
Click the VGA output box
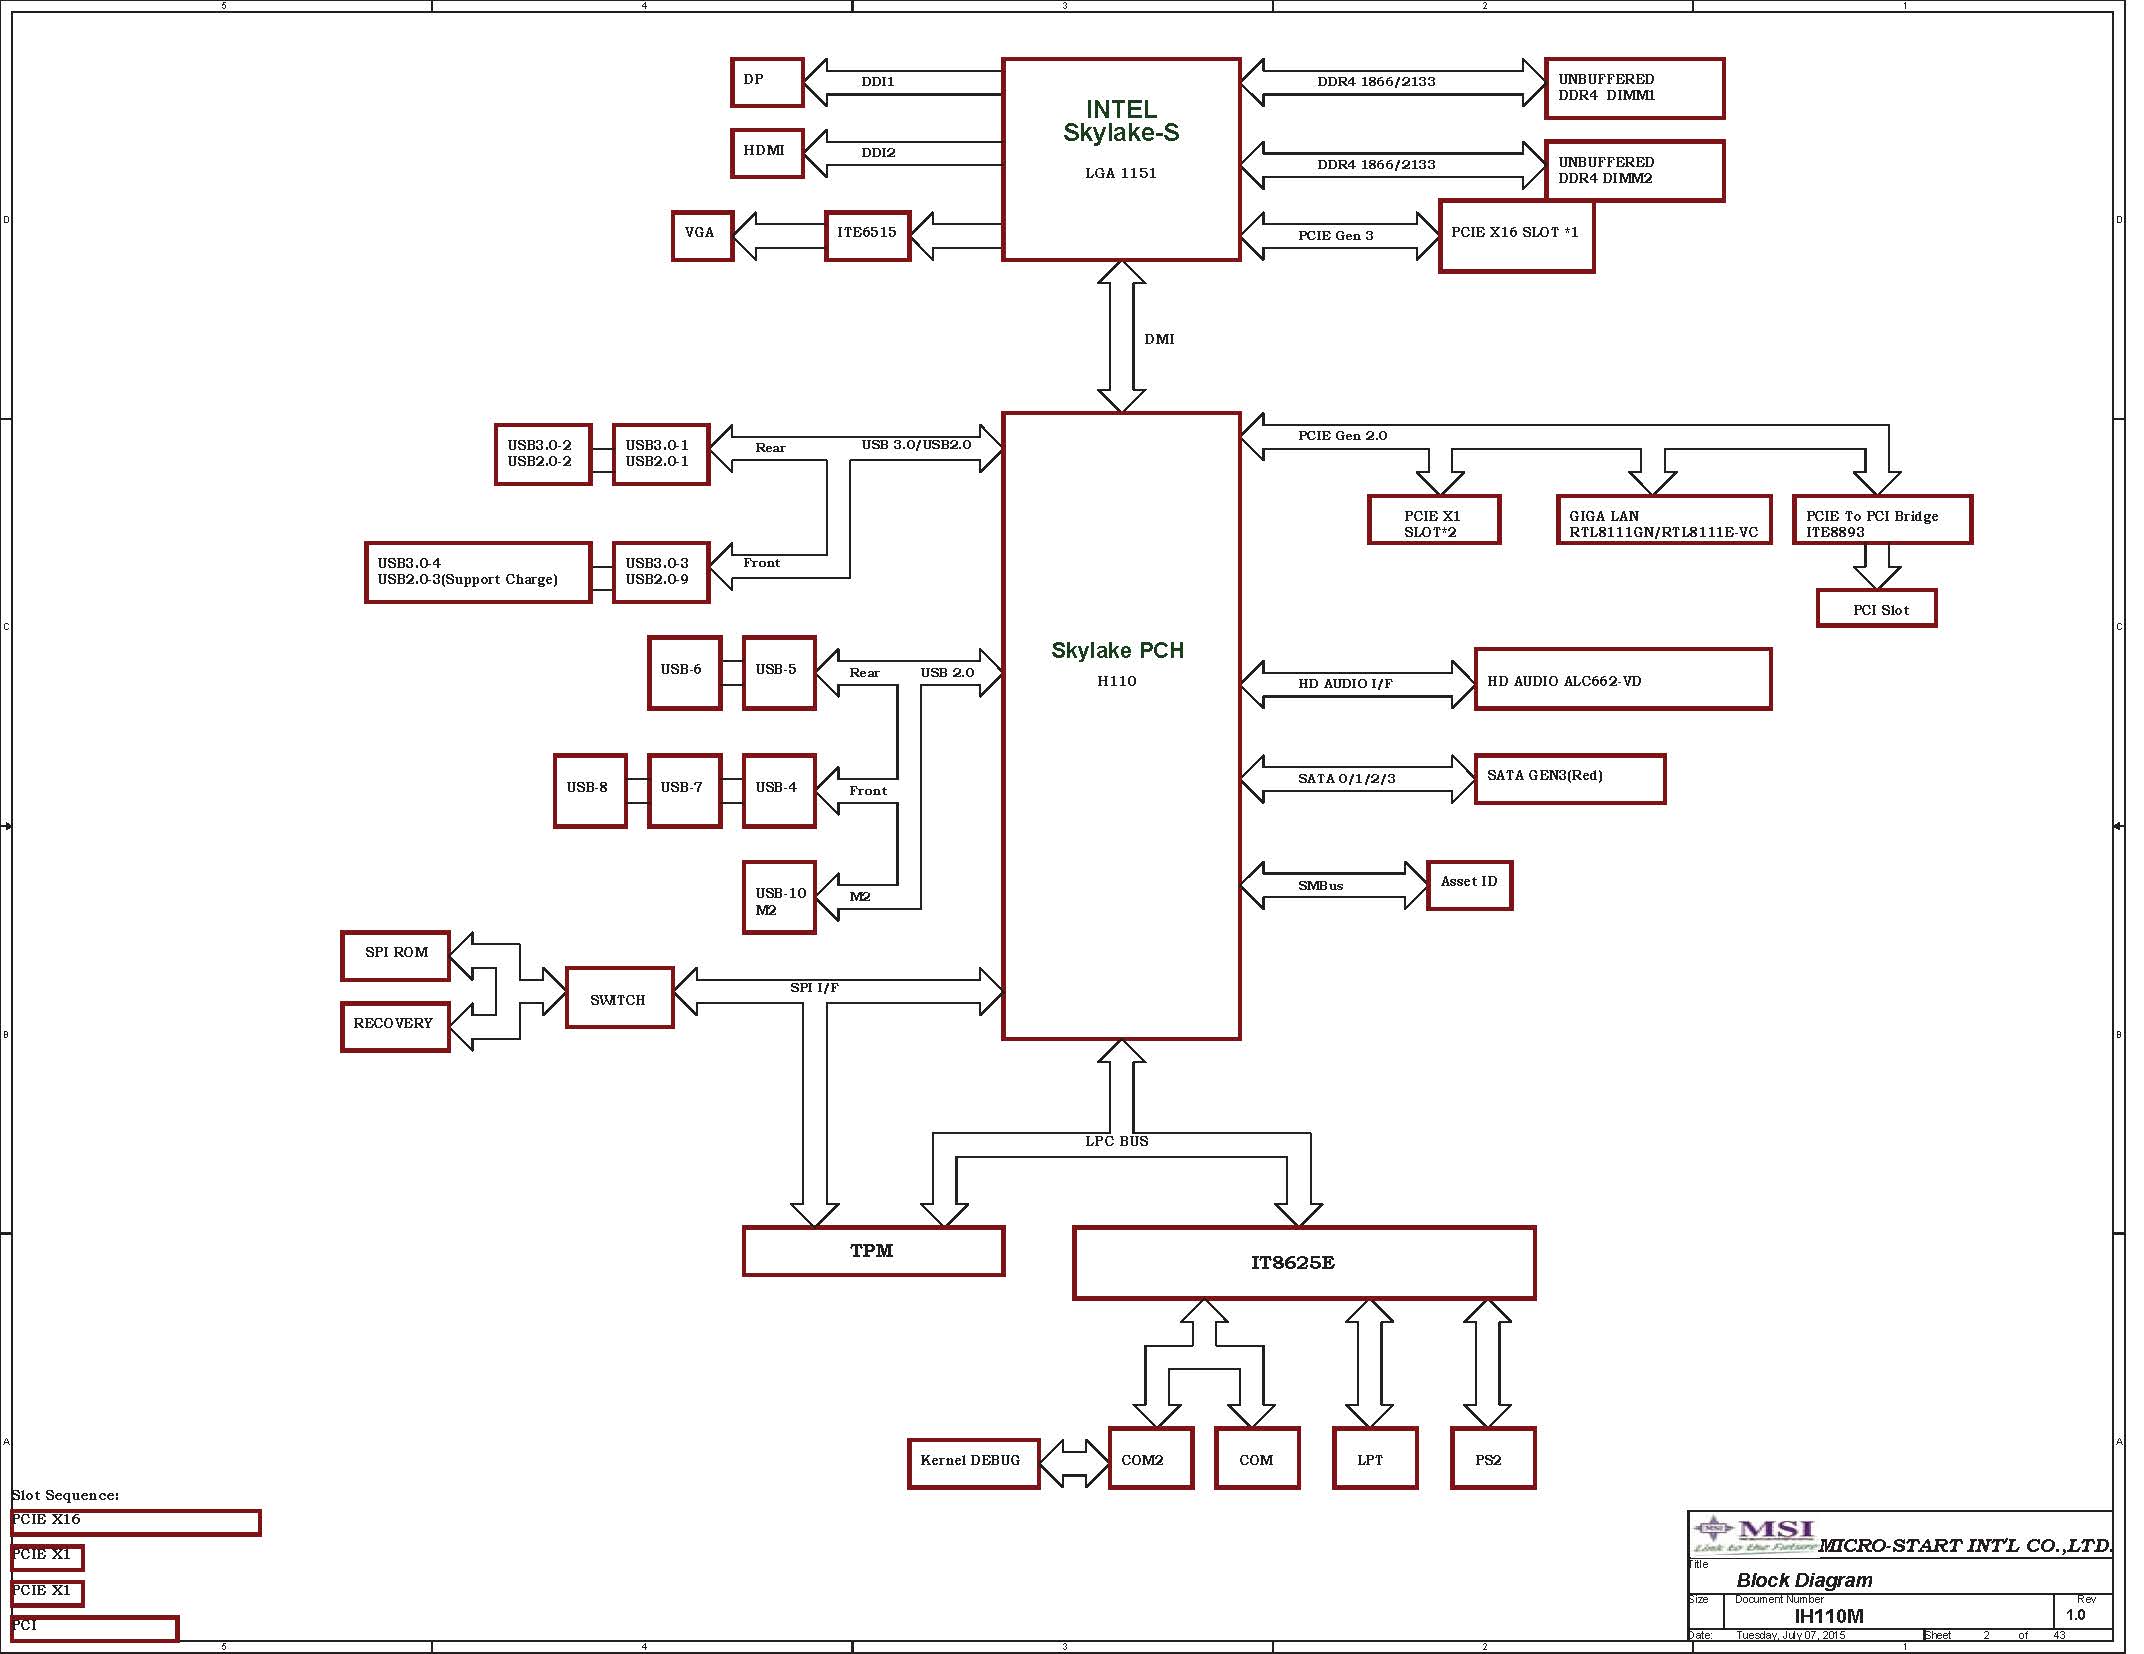702,235
